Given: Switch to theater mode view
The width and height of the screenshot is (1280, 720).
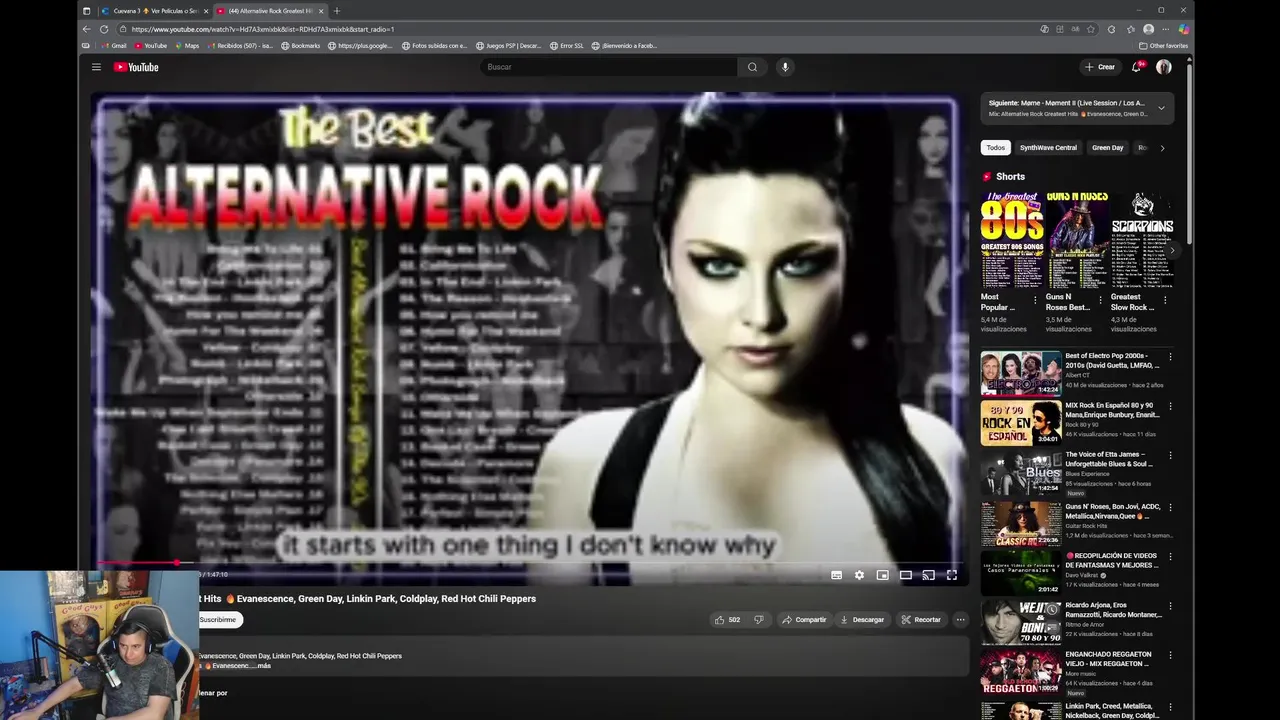Looking at the screenshot, I should point(905,575).
